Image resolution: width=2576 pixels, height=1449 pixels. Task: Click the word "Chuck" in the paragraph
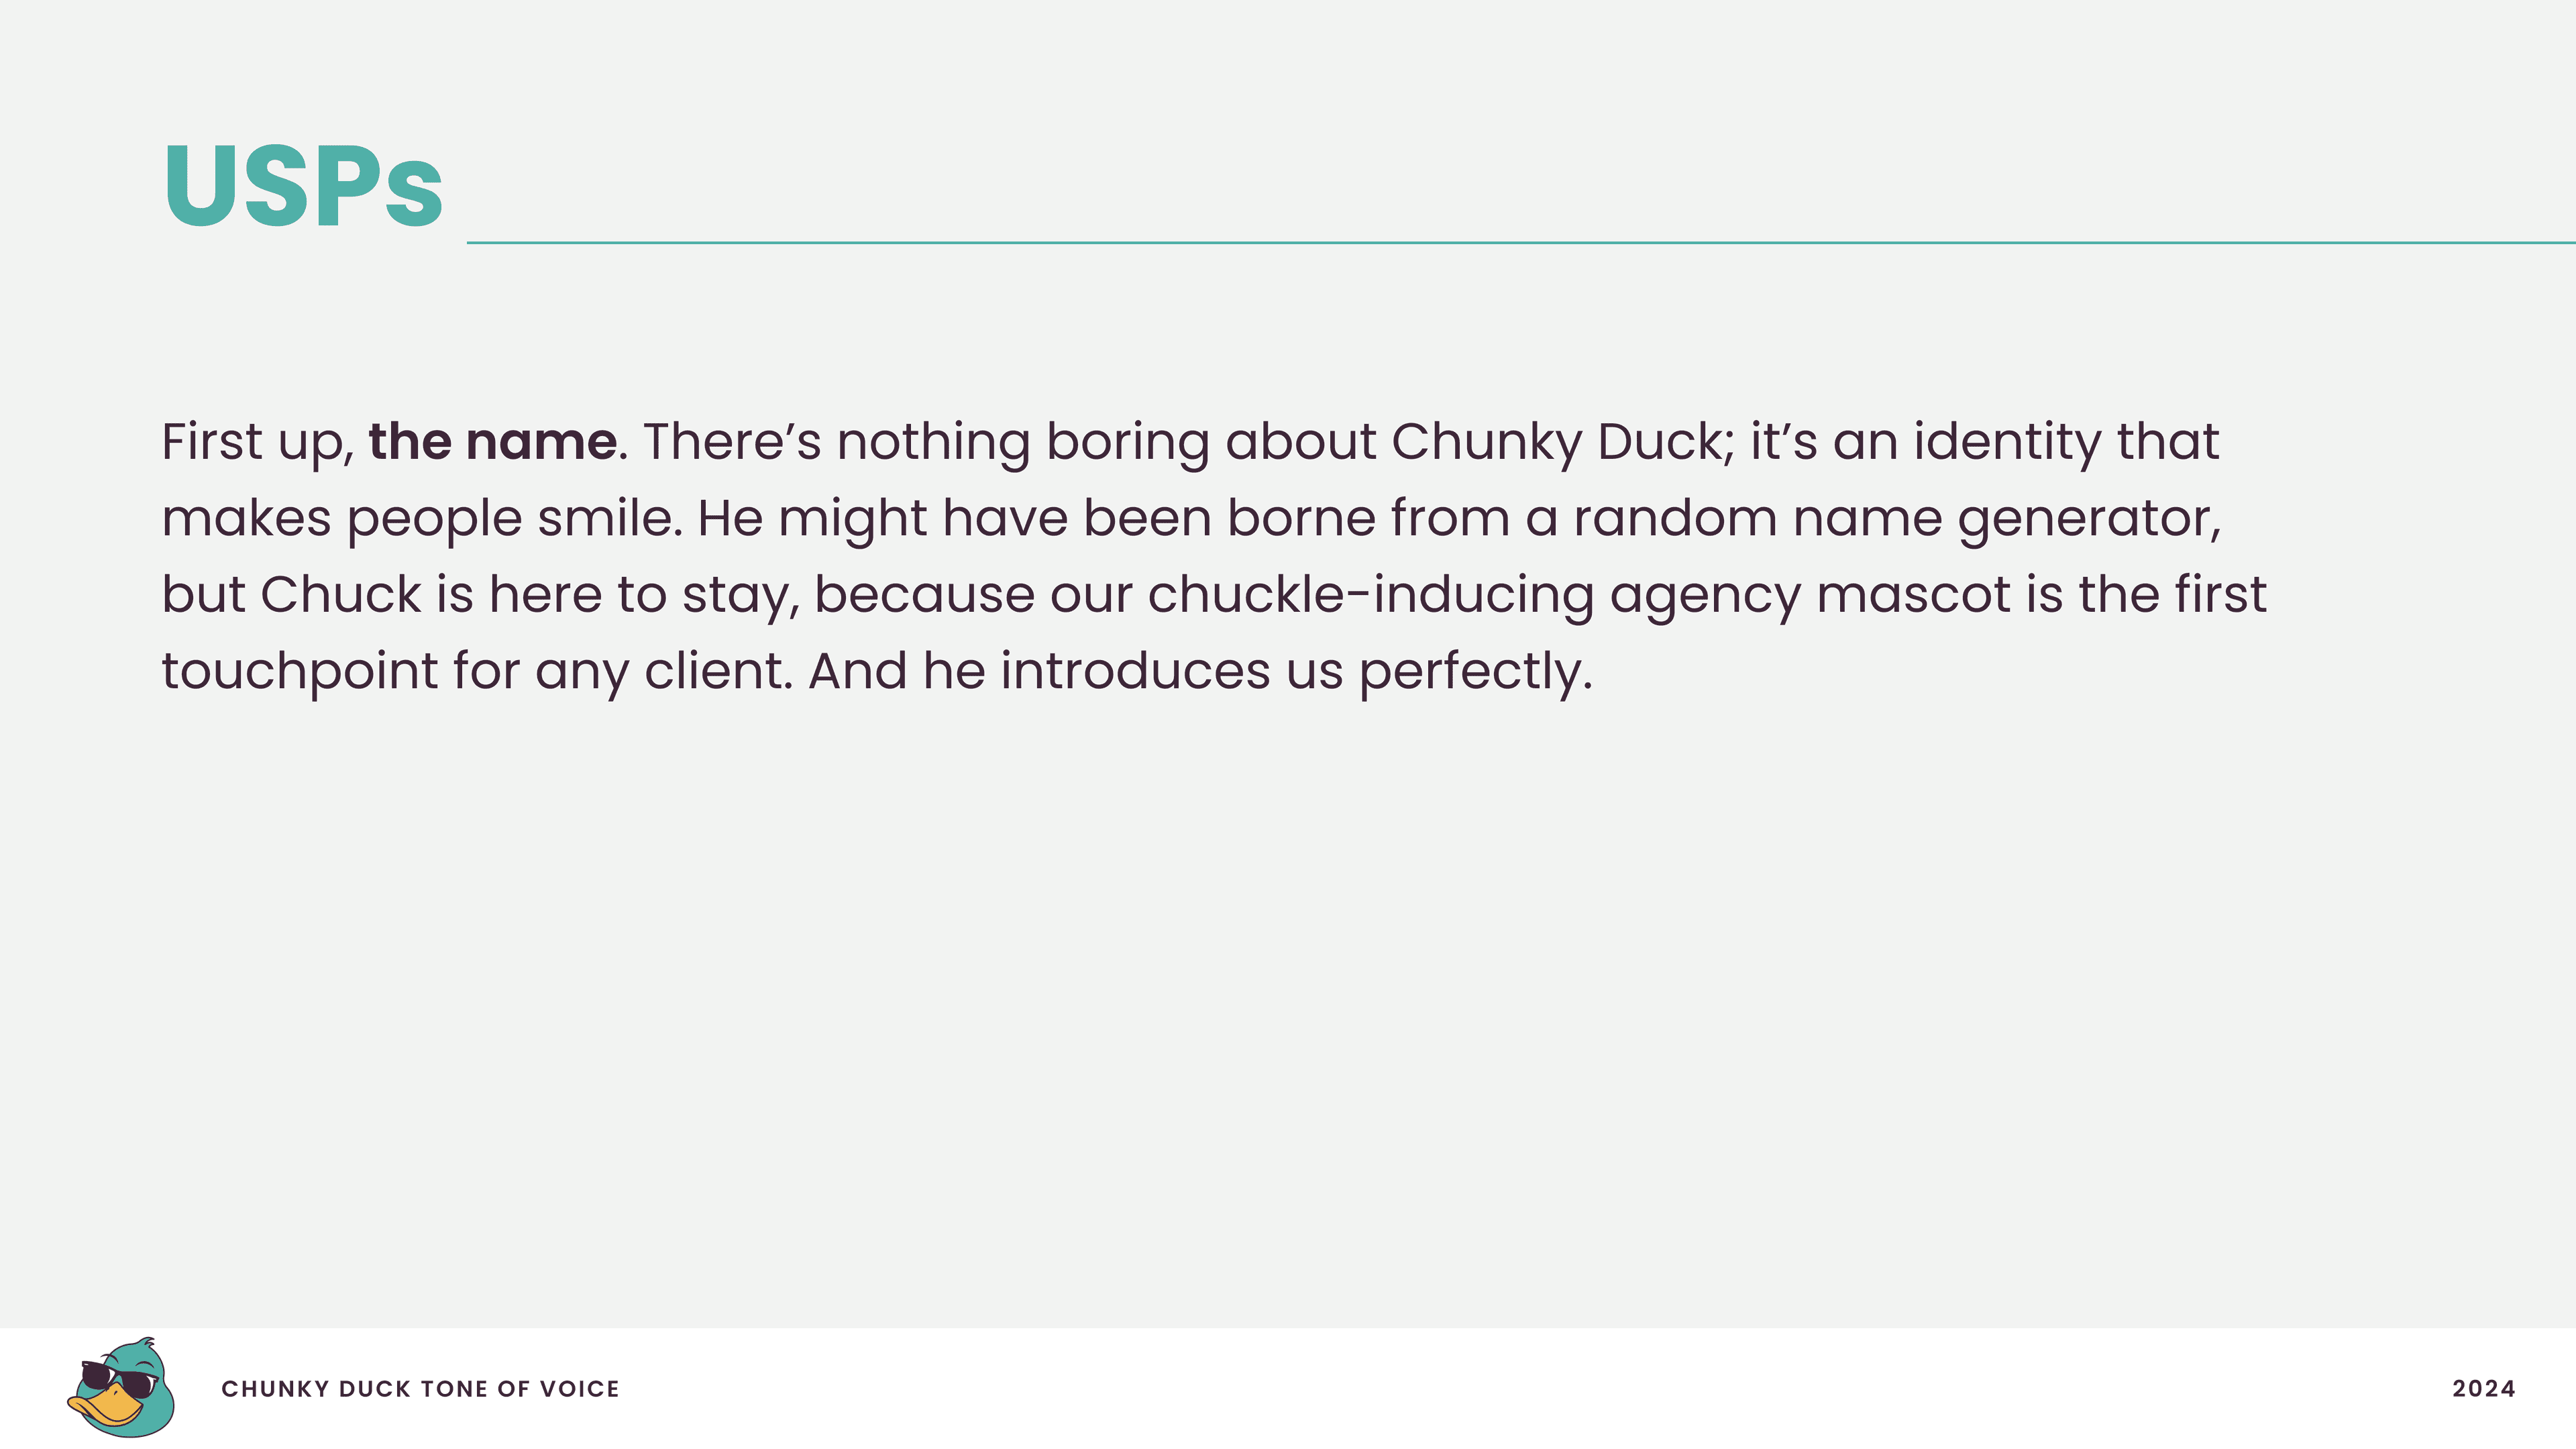[341, 594]
